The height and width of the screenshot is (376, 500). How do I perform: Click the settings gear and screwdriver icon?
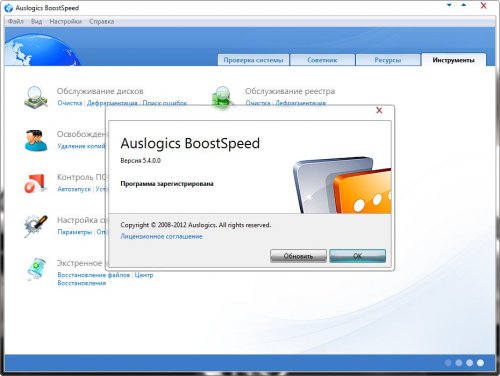36,226
